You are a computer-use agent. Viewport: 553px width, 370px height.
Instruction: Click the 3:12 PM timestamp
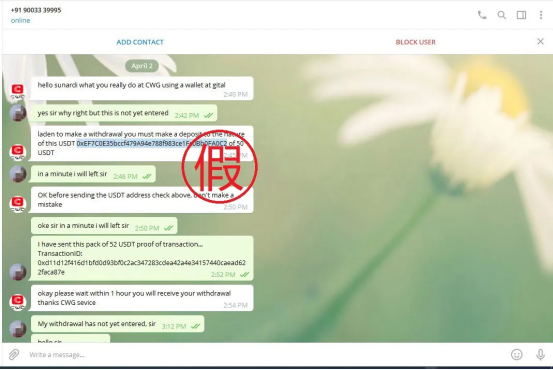(x=174, y=326)
